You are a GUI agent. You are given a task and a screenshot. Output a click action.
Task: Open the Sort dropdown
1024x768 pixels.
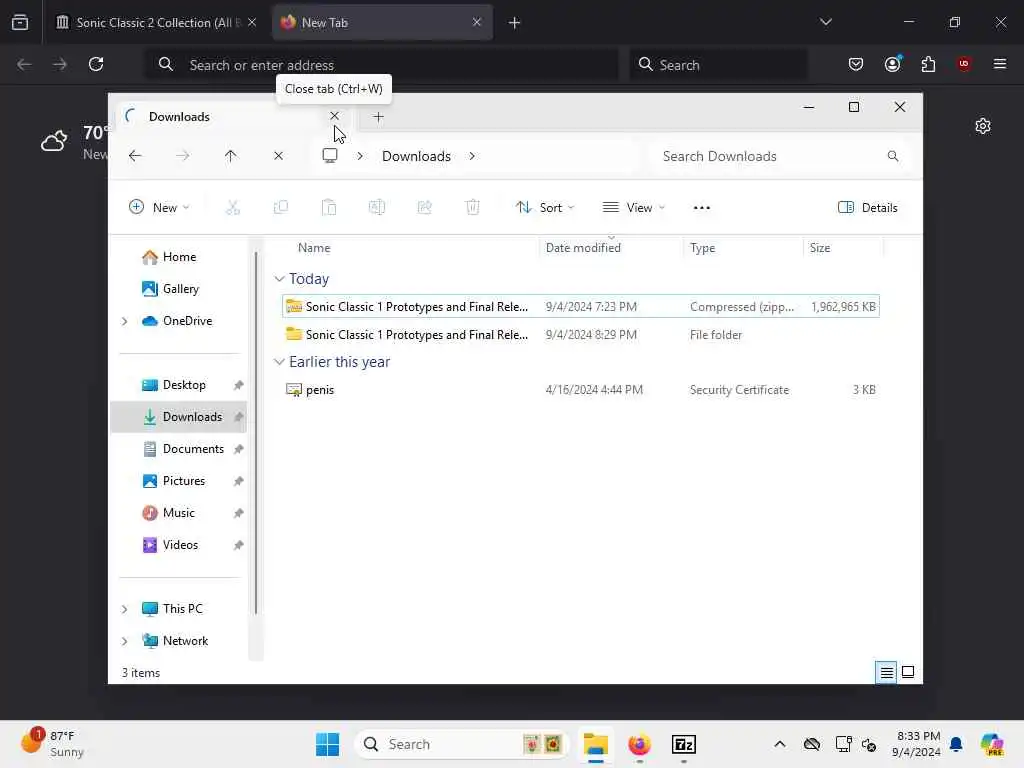(x=545, y=208)
